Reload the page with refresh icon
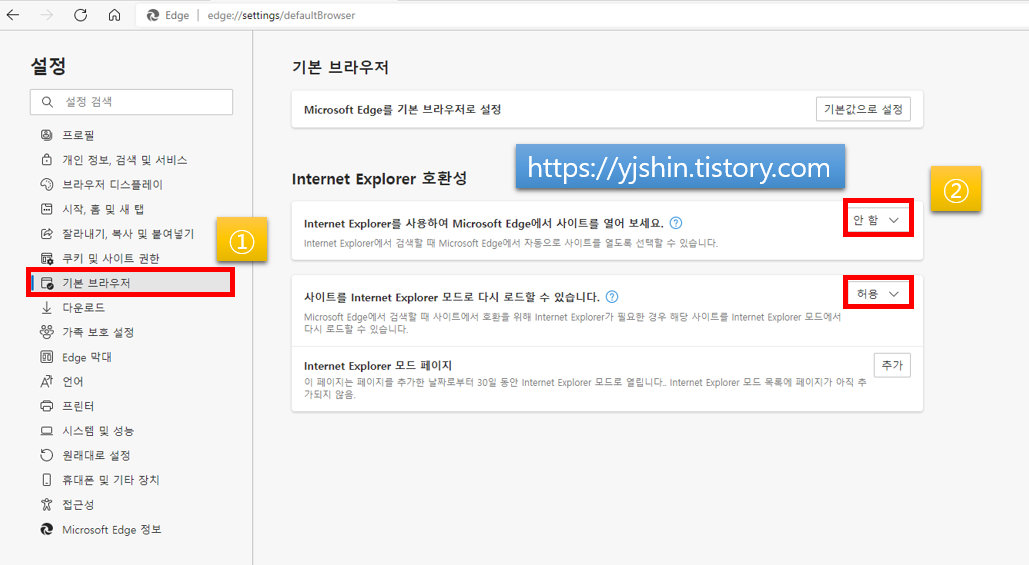1029x565 pixels. (80, 15)
